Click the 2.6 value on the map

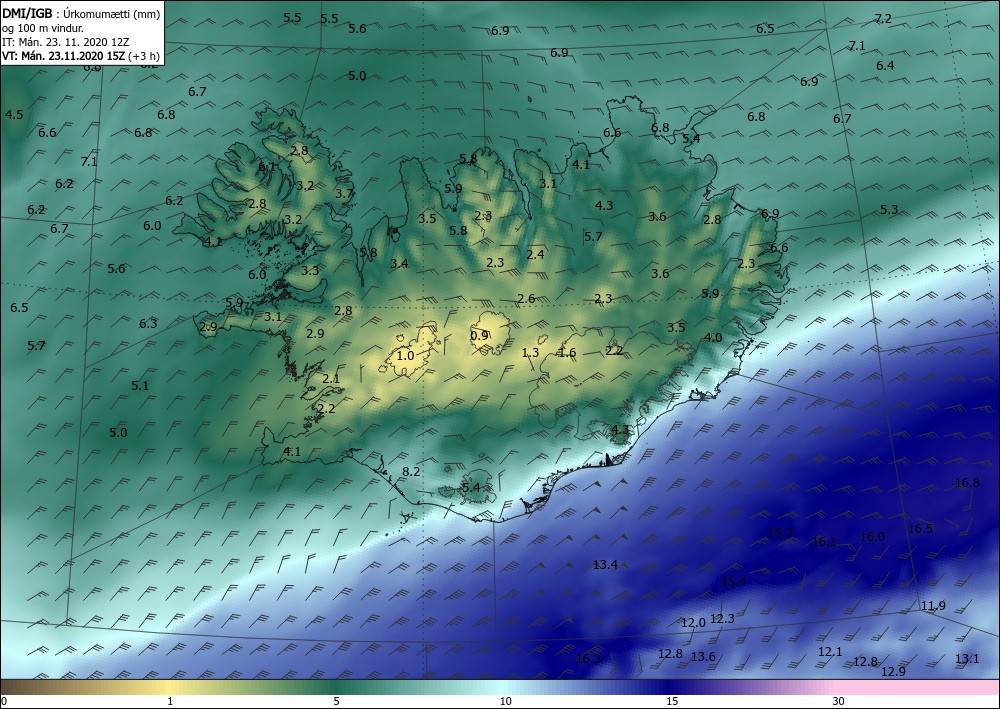coord(526,298)
